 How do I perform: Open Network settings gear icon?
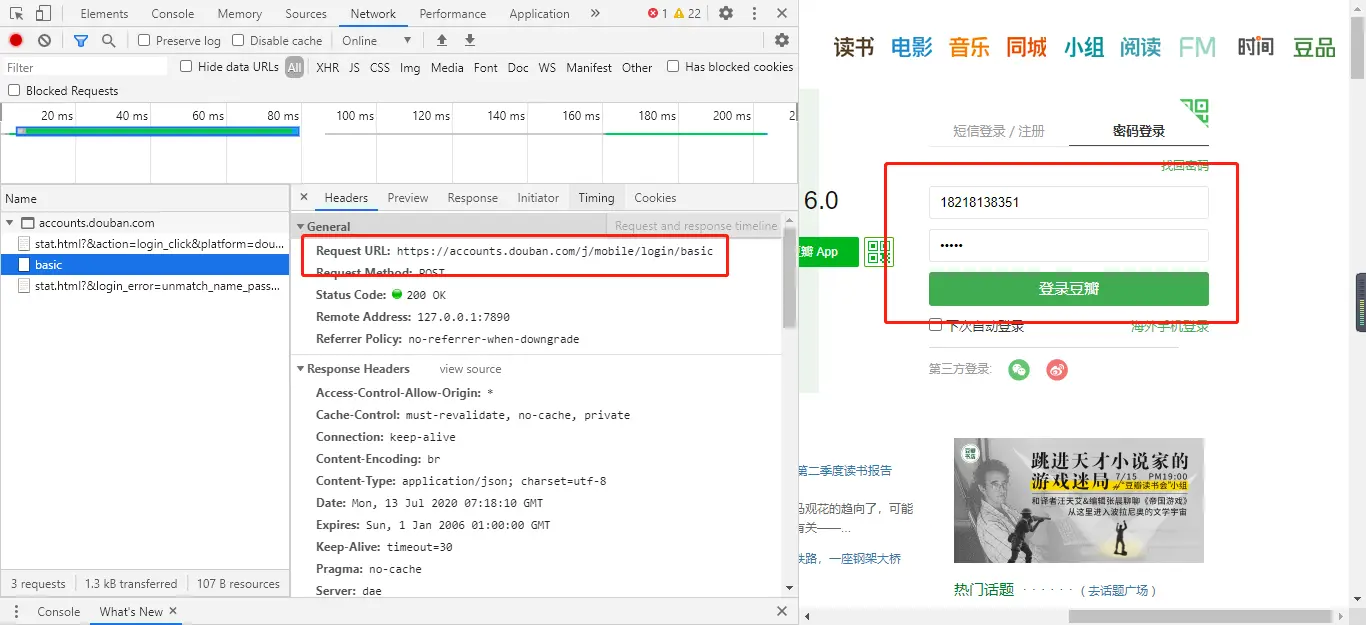tap(782, 40)
